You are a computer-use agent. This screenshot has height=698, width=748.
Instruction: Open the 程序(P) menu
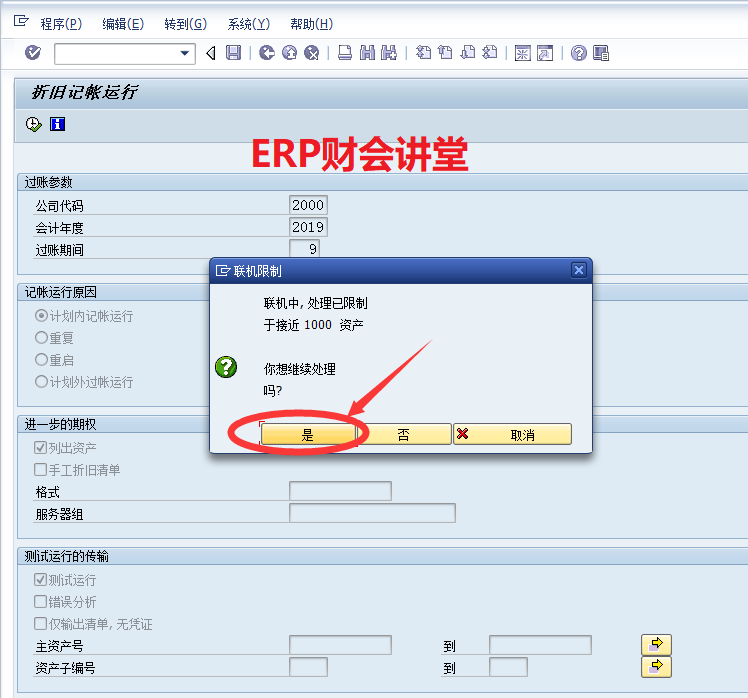tap(61, 24)
